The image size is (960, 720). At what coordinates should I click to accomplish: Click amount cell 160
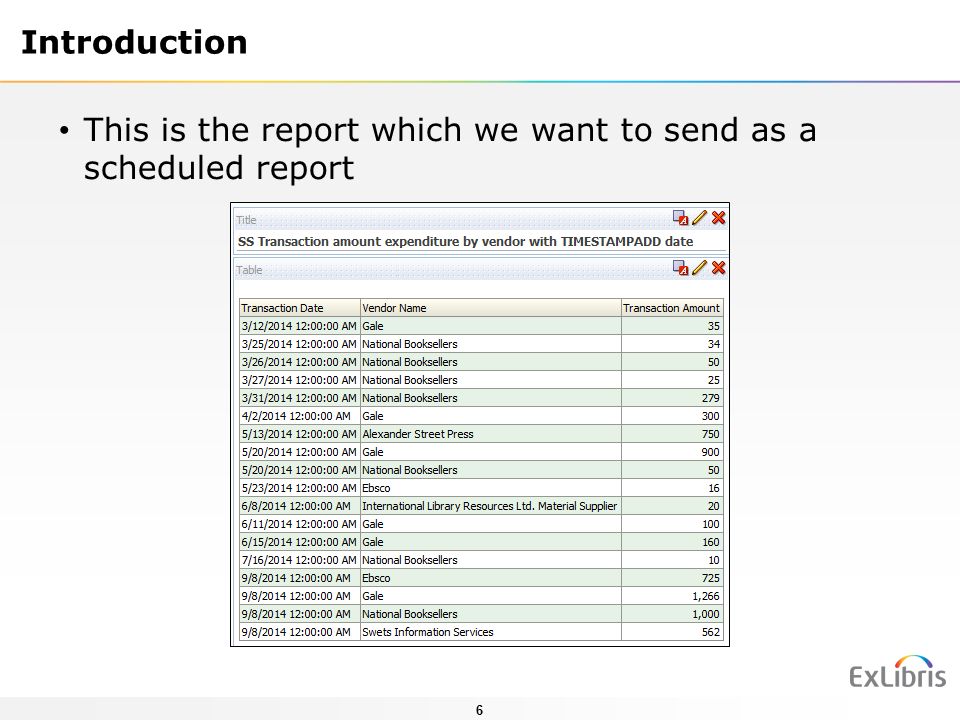click(672, 542)
